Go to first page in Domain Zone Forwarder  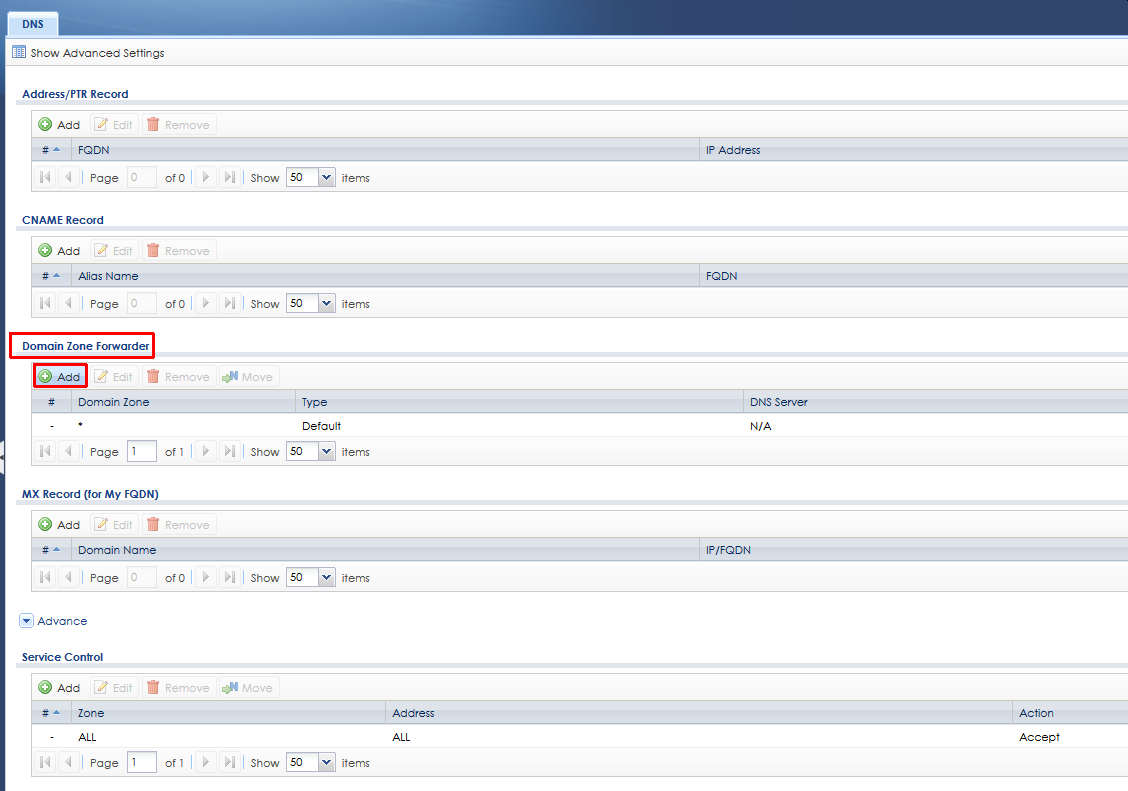point(45,452)
